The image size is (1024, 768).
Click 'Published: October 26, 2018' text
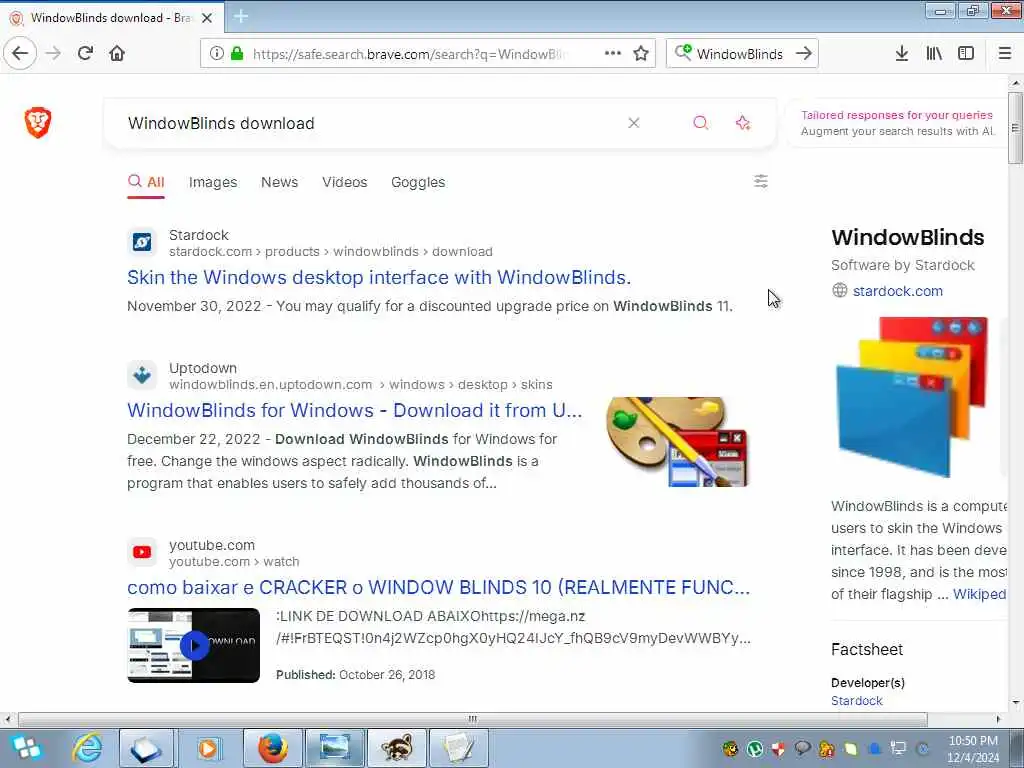tap(355, 675)
